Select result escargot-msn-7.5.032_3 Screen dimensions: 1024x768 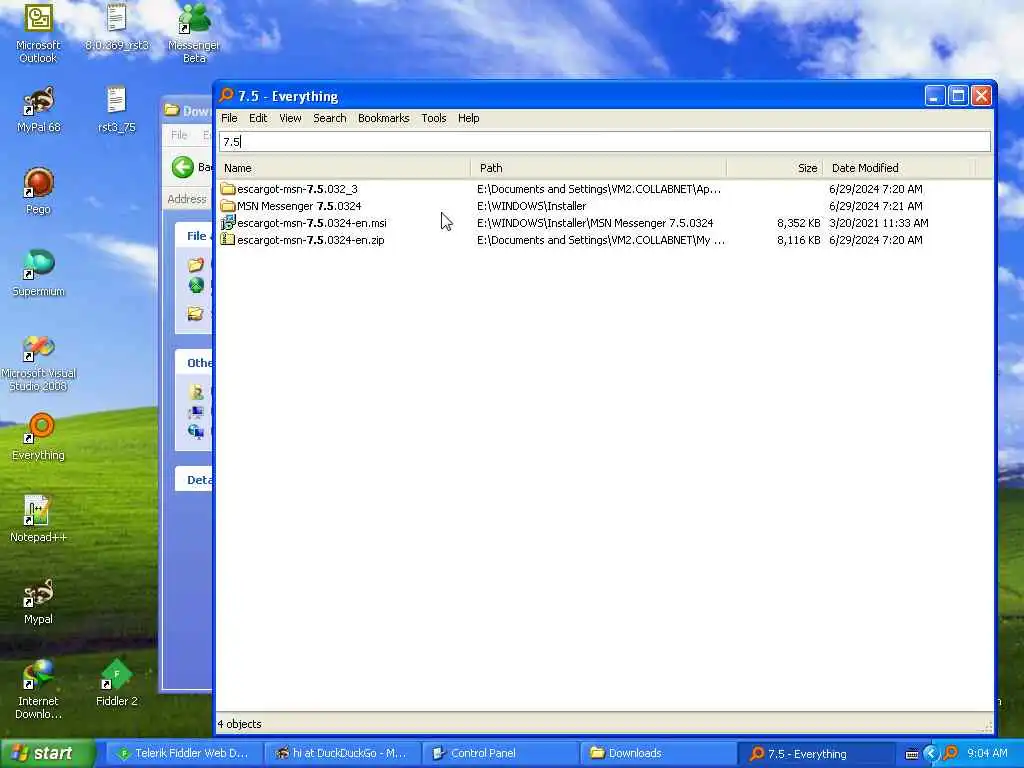click(x=297, y=189)
